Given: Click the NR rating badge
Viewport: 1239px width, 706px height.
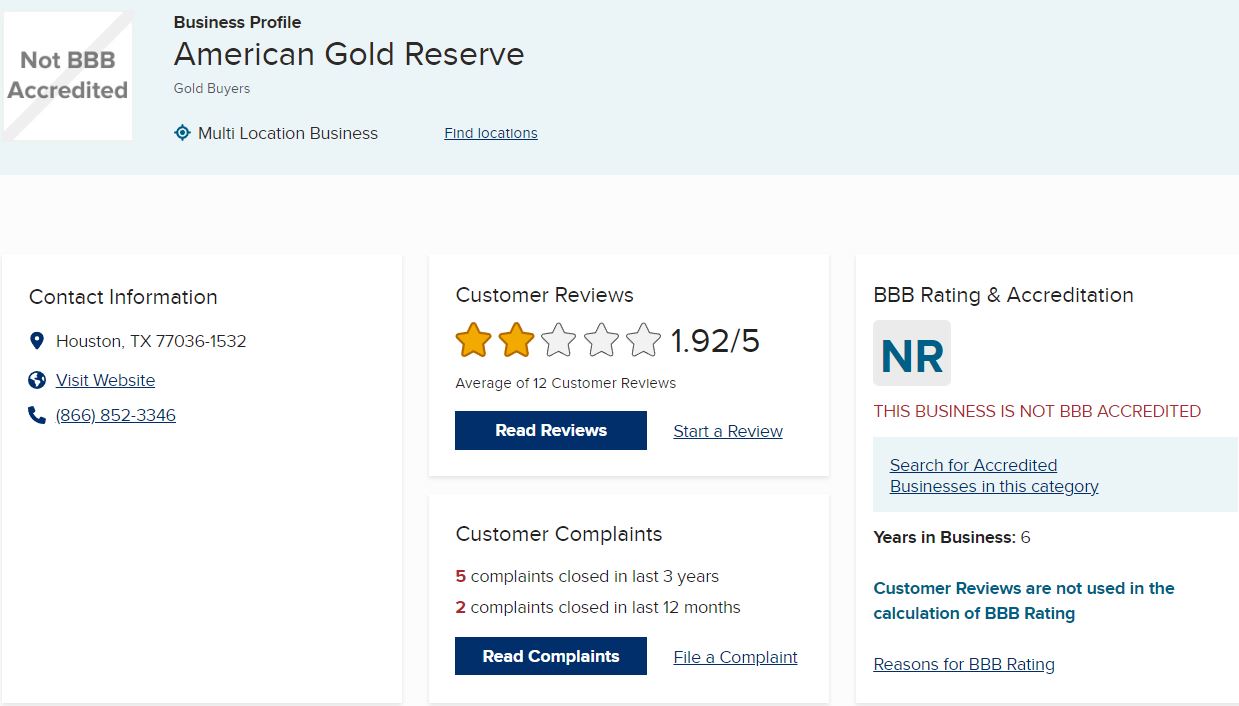Looking at the screenshot, I should coord(912,353).
